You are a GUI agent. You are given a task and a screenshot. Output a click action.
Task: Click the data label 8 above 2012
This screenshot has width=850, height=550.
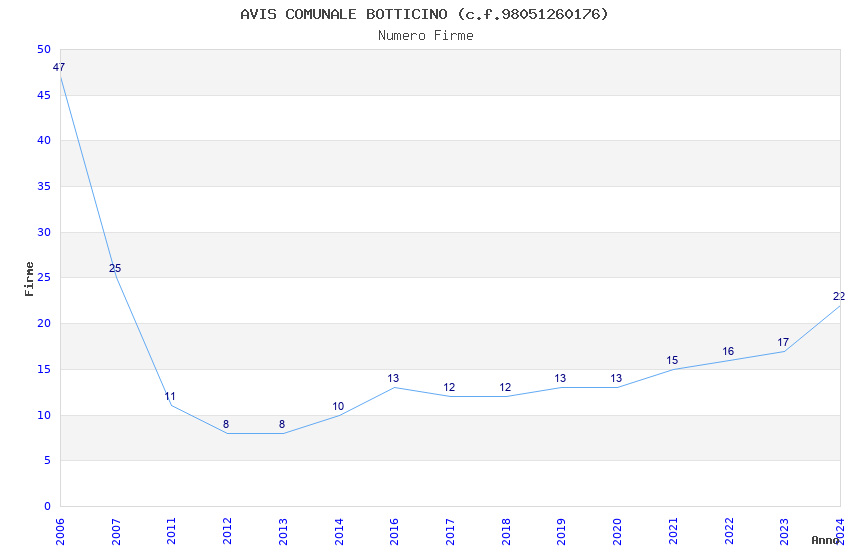point(226,424)
